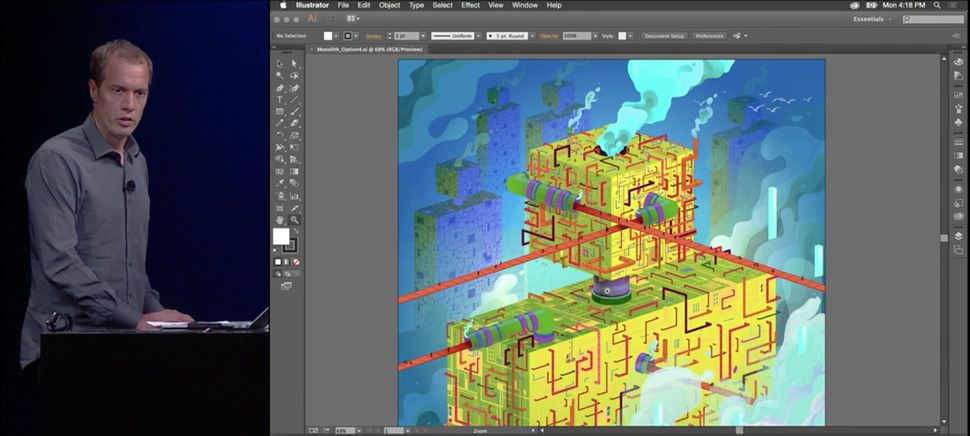Select the Pen tool

pyautogui.click(x=280, y=87)
